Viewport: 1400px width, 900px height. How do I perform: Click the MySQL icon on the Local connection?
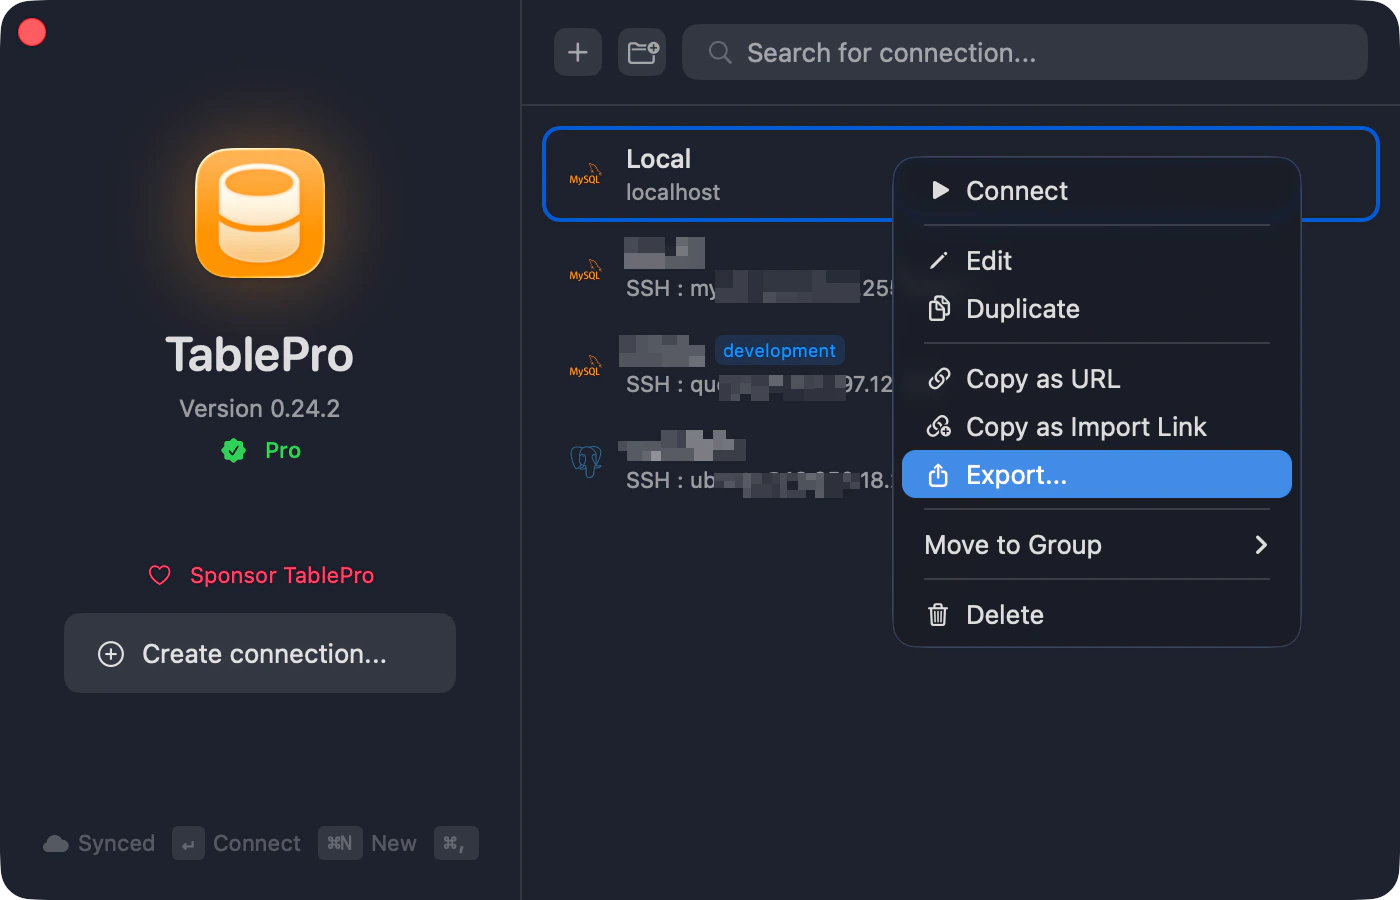[x=585, y=174]
